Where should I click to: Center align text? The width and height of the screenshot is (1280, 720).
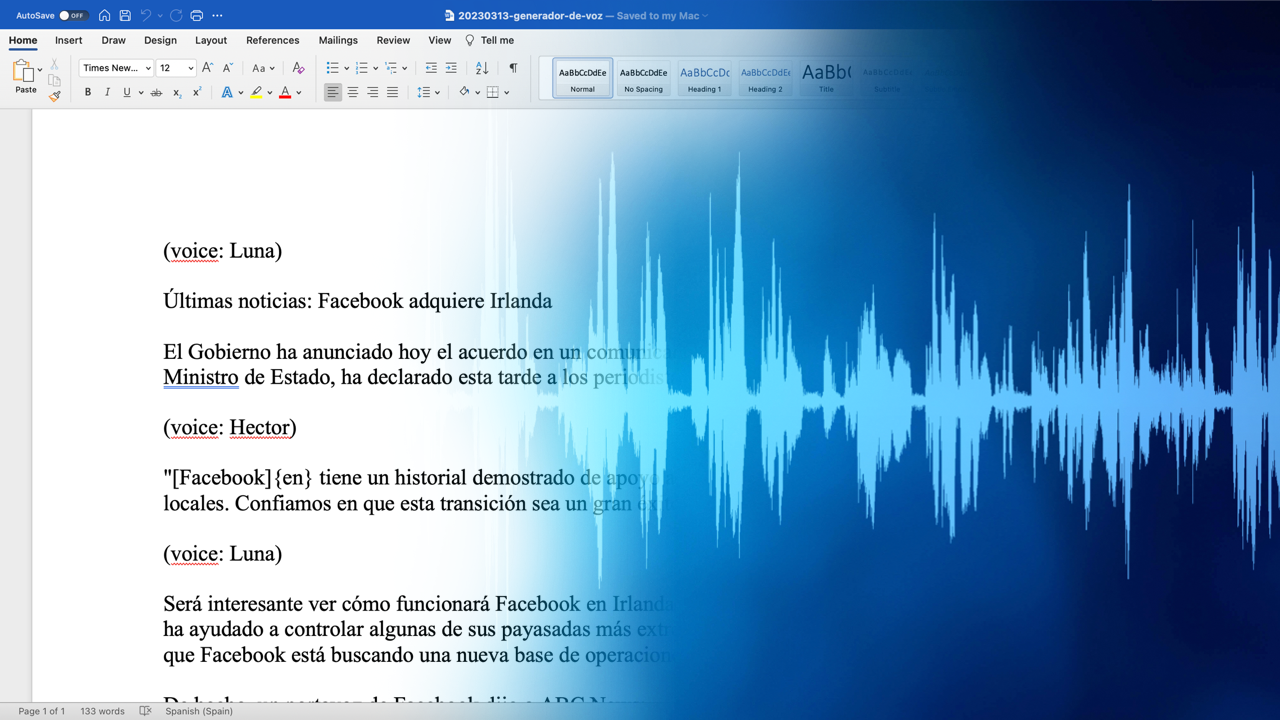(353, 92)
